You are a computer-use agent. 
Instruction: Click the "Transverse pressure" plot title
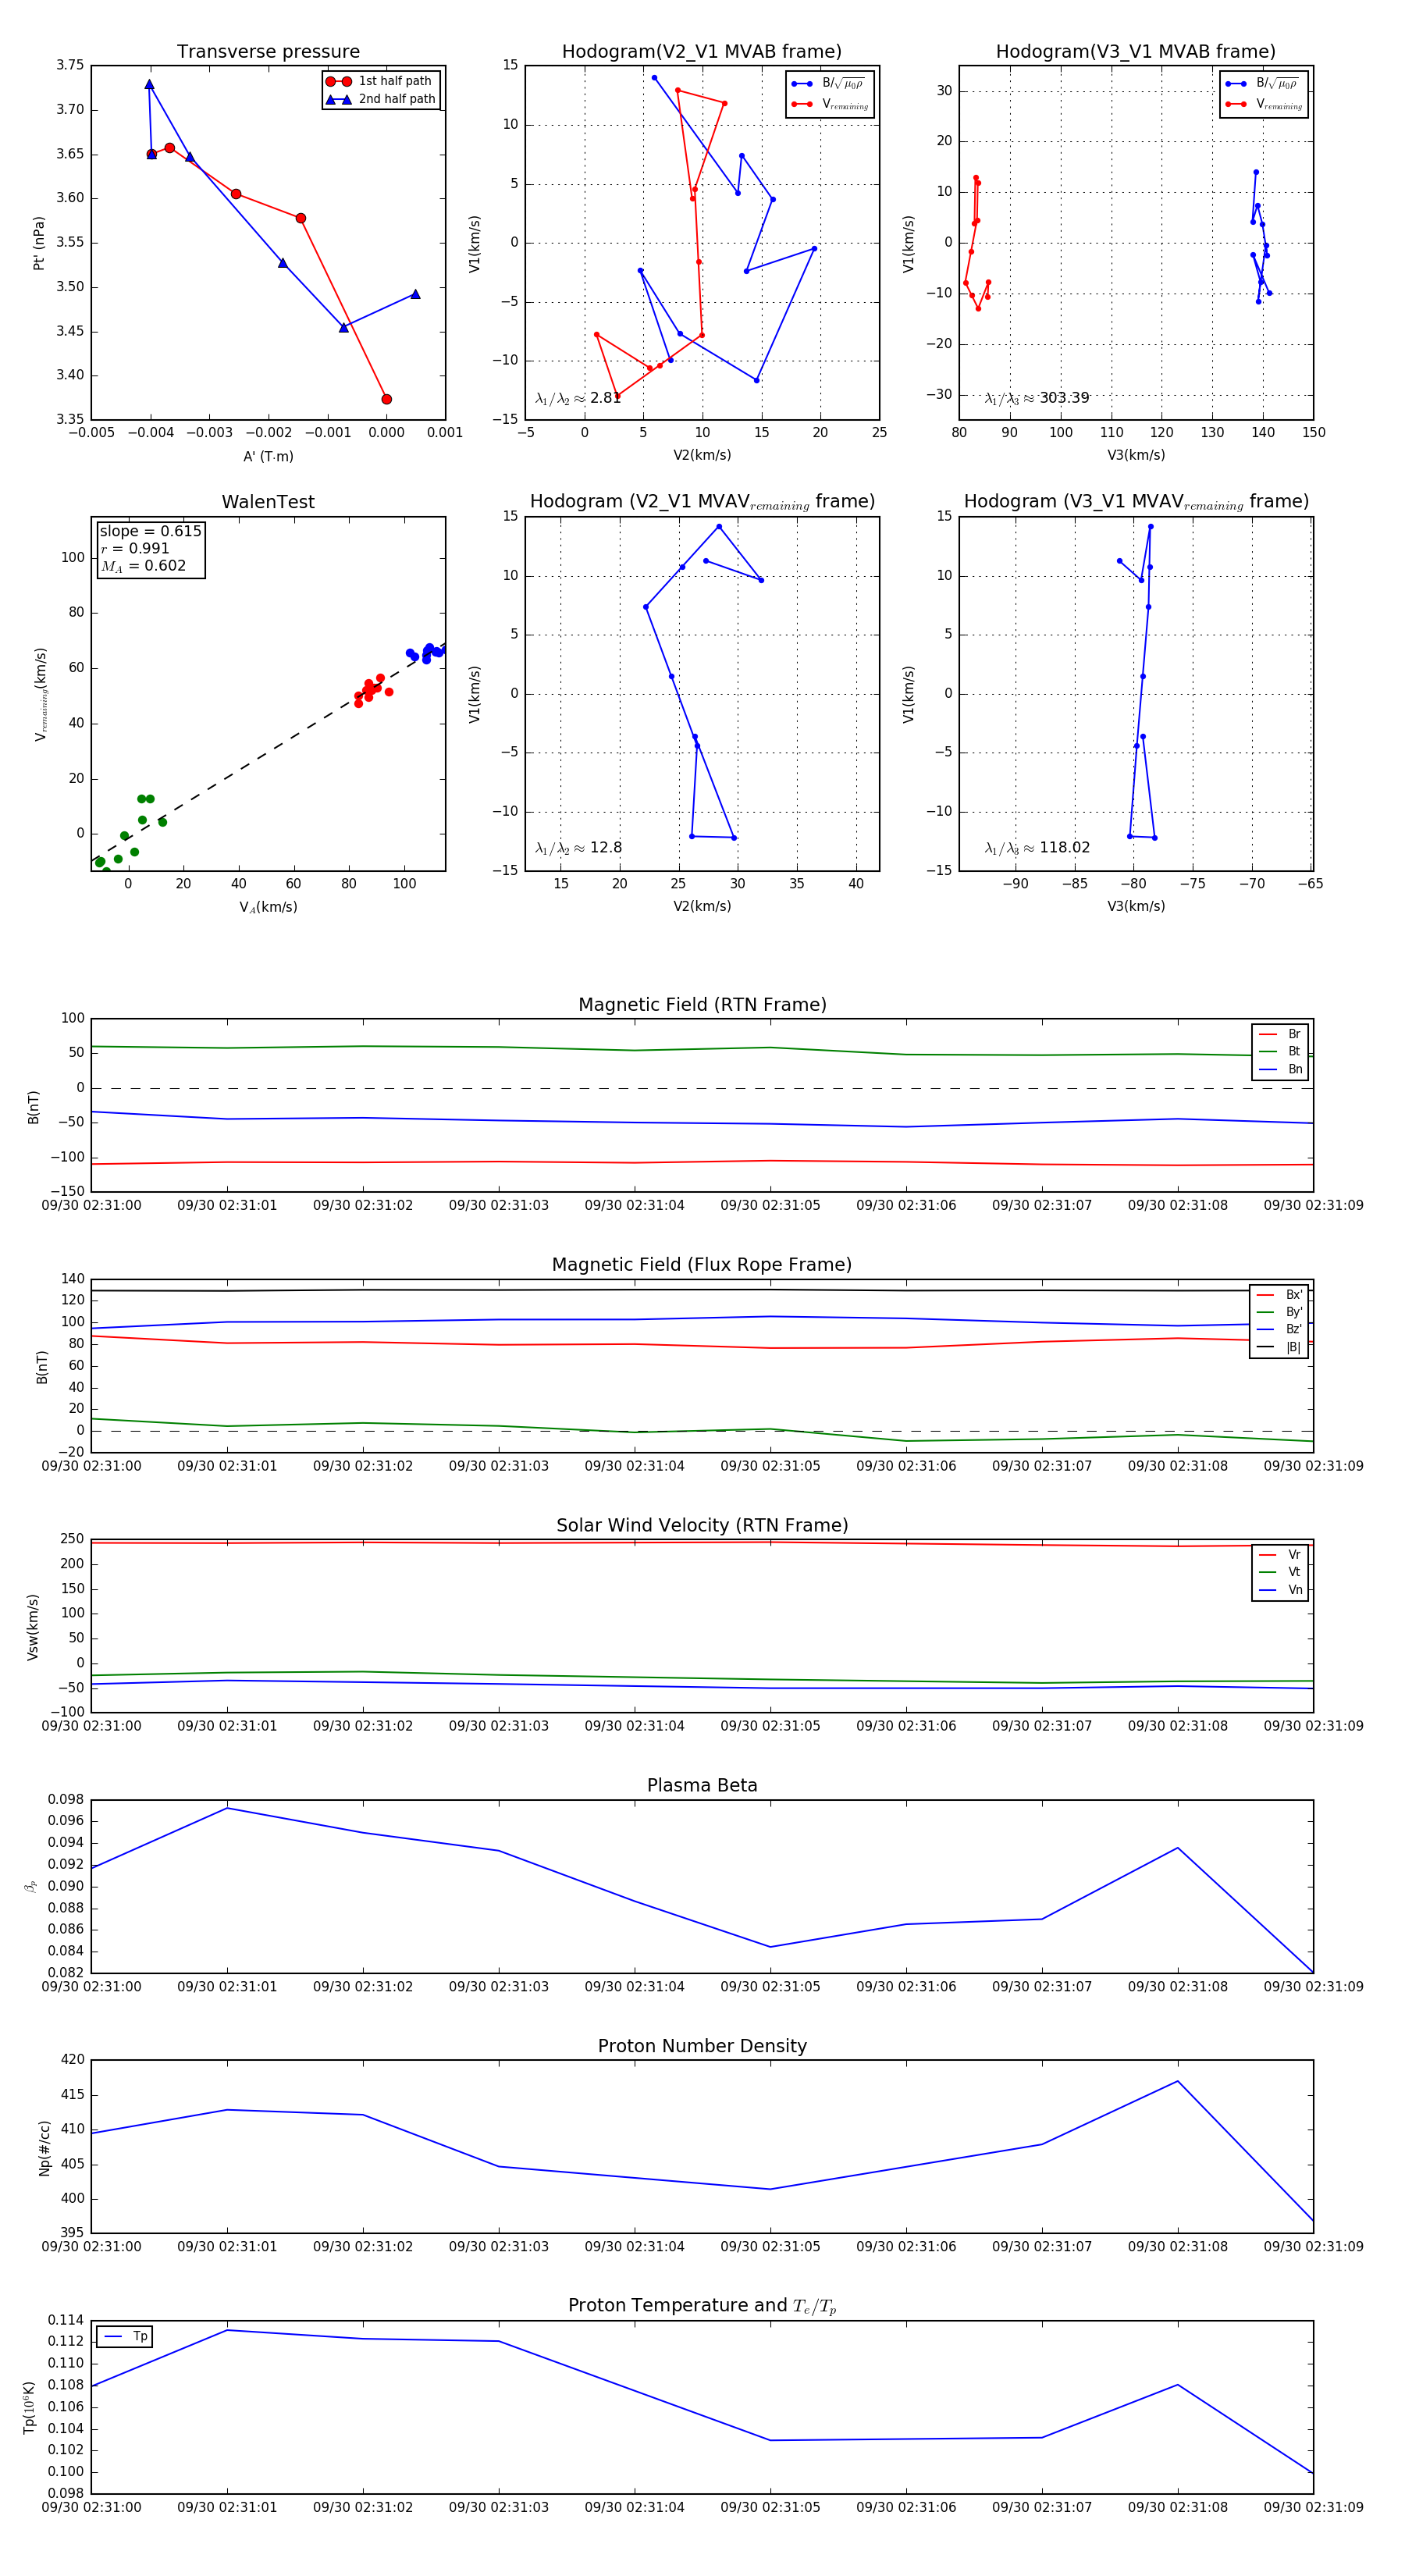pyautogui.click(x=268, y=52)
